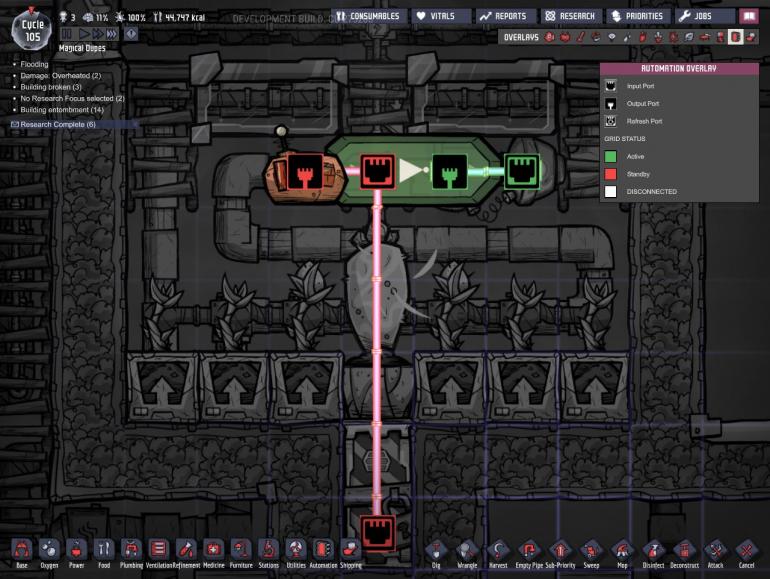This screenshot has width=770, height=579.
Task: Open the Plumbing build category
Action: click(131, 553)
